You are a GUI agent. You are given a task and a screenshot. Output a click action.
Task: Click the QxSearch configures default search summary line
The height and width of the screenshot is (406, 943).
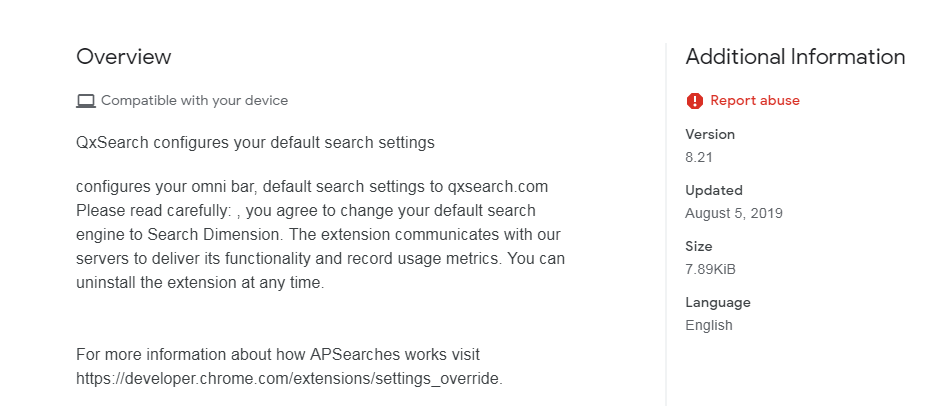(255, 143)
